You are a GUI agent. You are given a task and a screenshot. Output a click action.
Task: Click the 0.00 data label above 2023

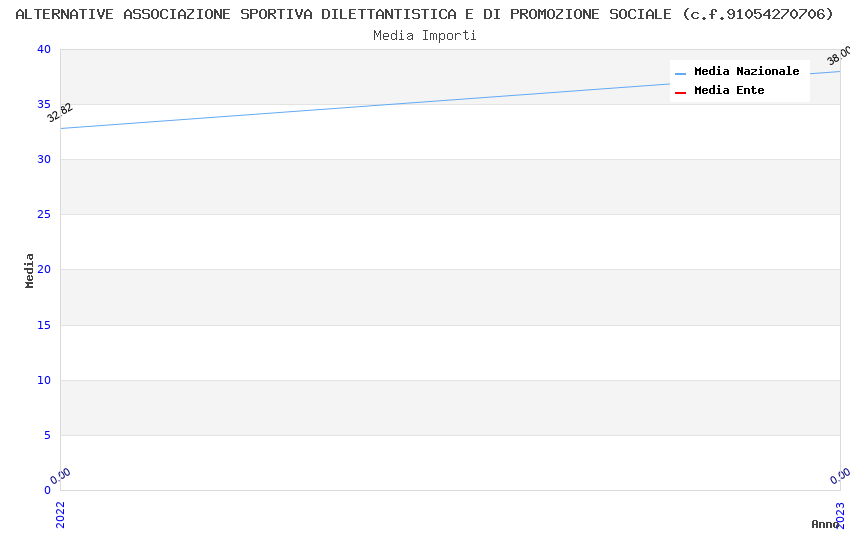tap(840, 476)
